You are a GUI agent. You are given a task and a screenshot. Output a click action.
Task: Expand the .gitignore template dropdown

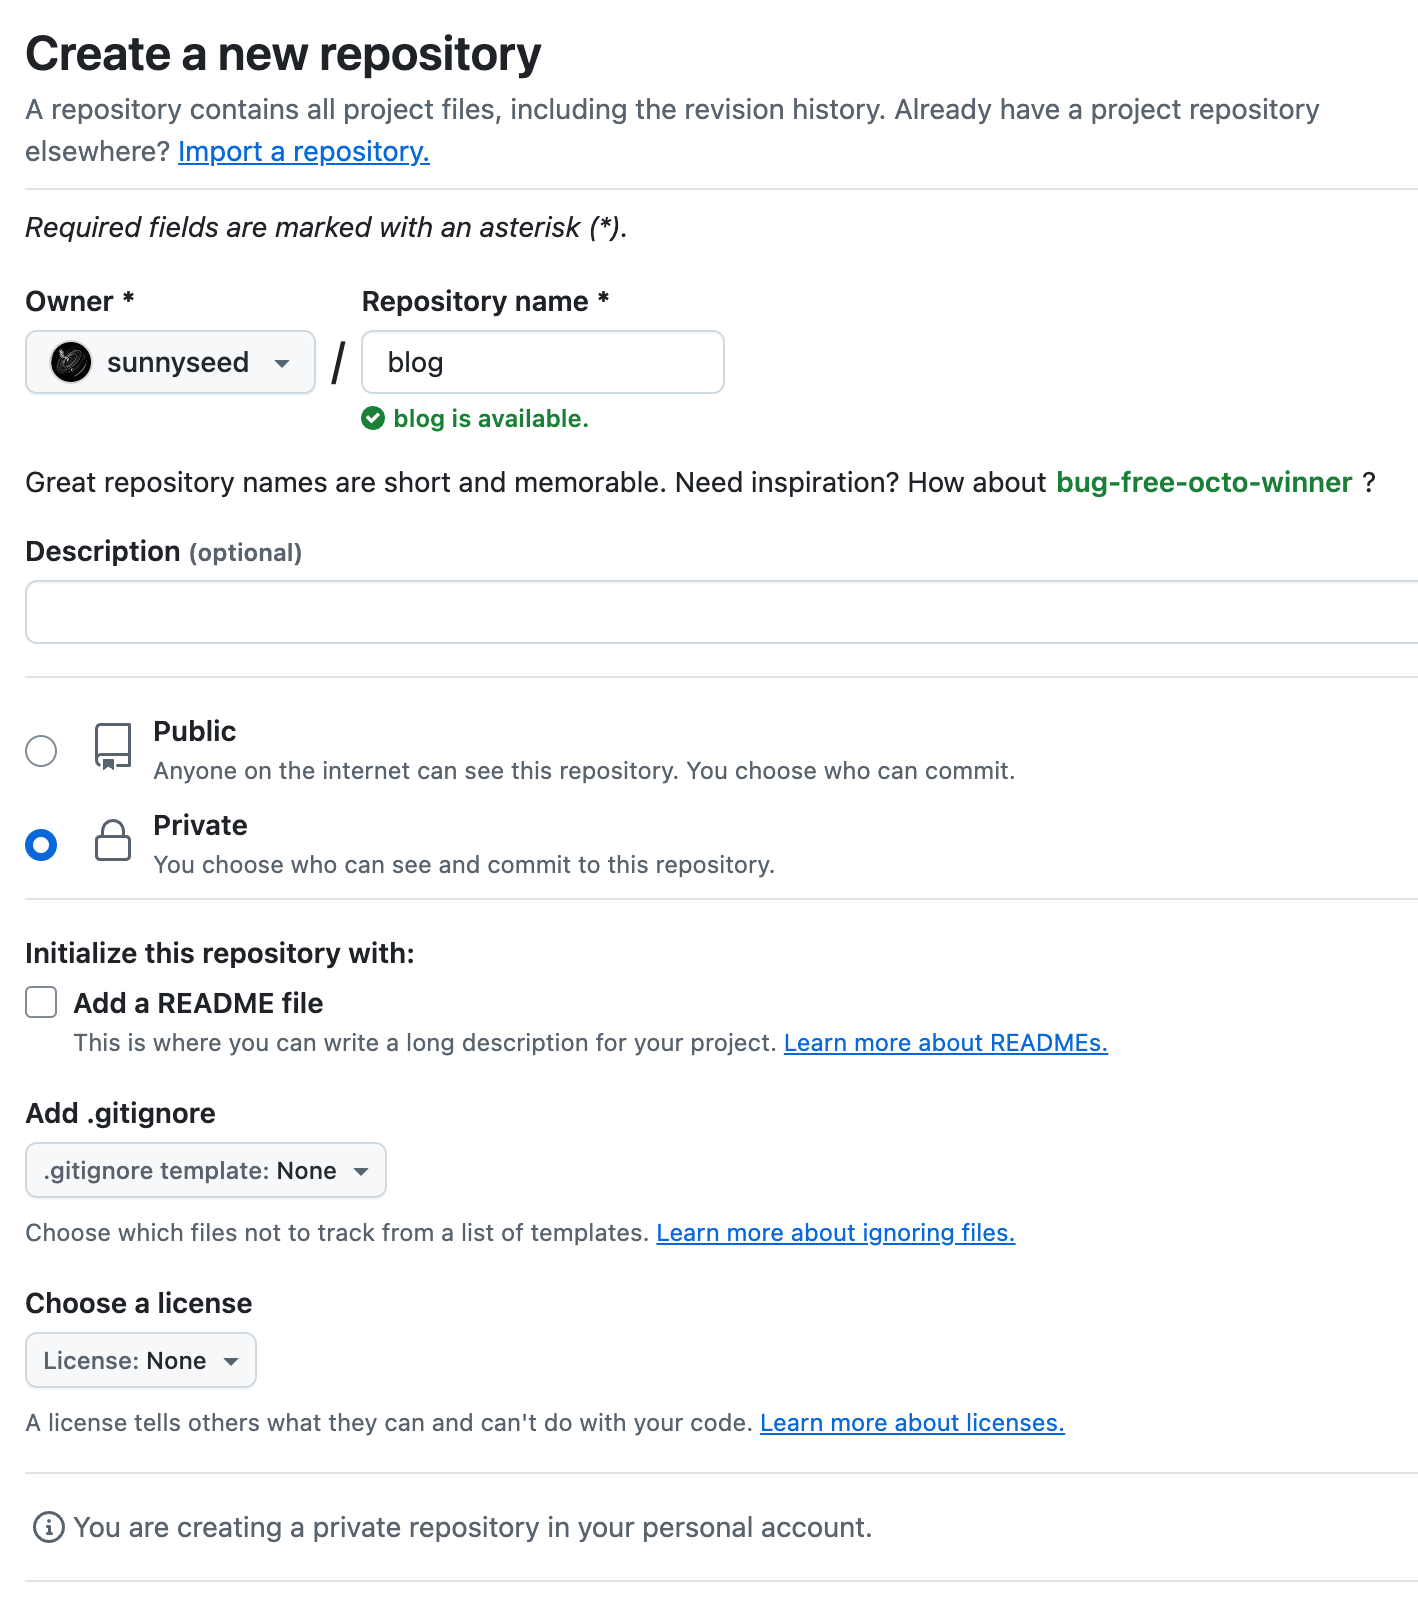[205, 1170]
